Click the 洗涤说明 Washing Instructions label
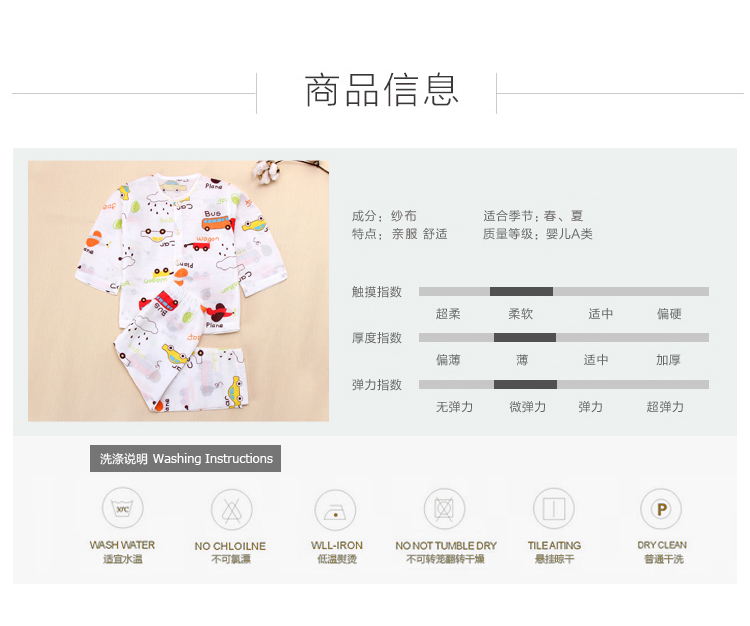The height and width of the screenshot is (626, 750). coord(186,459)
